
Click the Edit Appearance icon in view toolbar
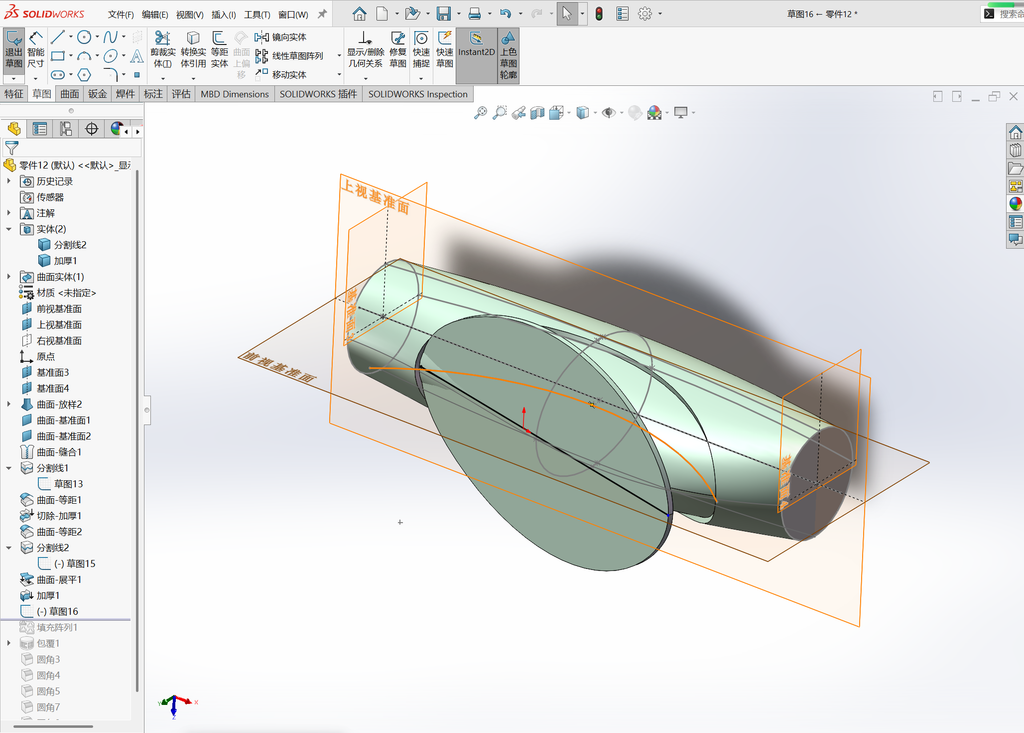pyautogui.click(x=635, y=113)
